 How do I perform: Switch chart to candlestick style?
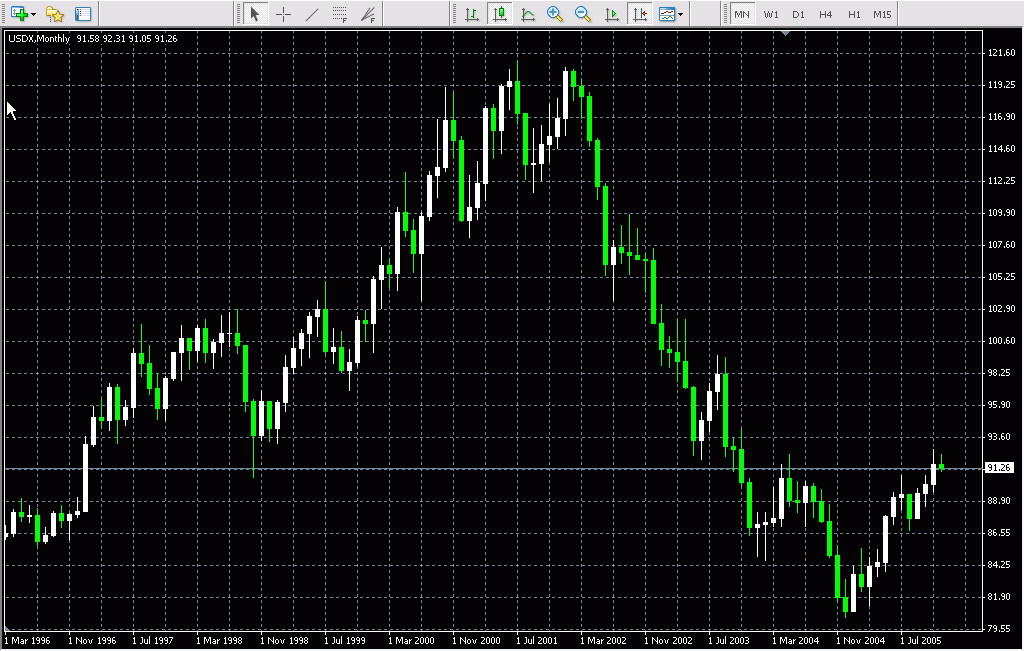(x=500, y=14)
